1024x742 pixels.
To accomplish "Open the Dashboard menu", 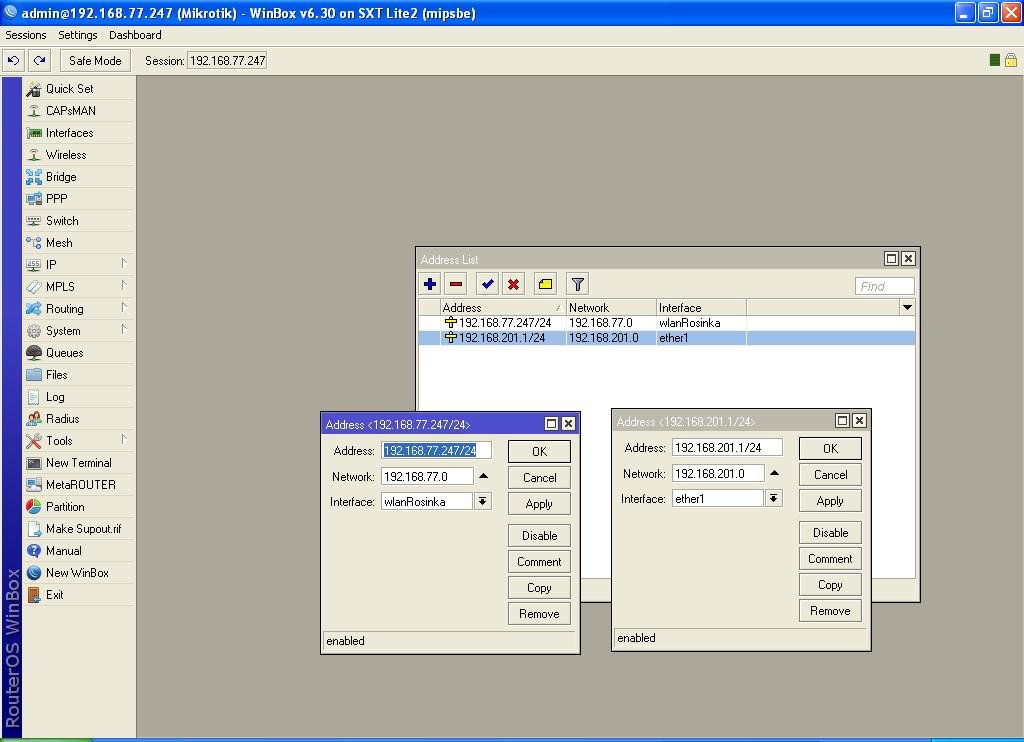I will (x=135, y=35).
